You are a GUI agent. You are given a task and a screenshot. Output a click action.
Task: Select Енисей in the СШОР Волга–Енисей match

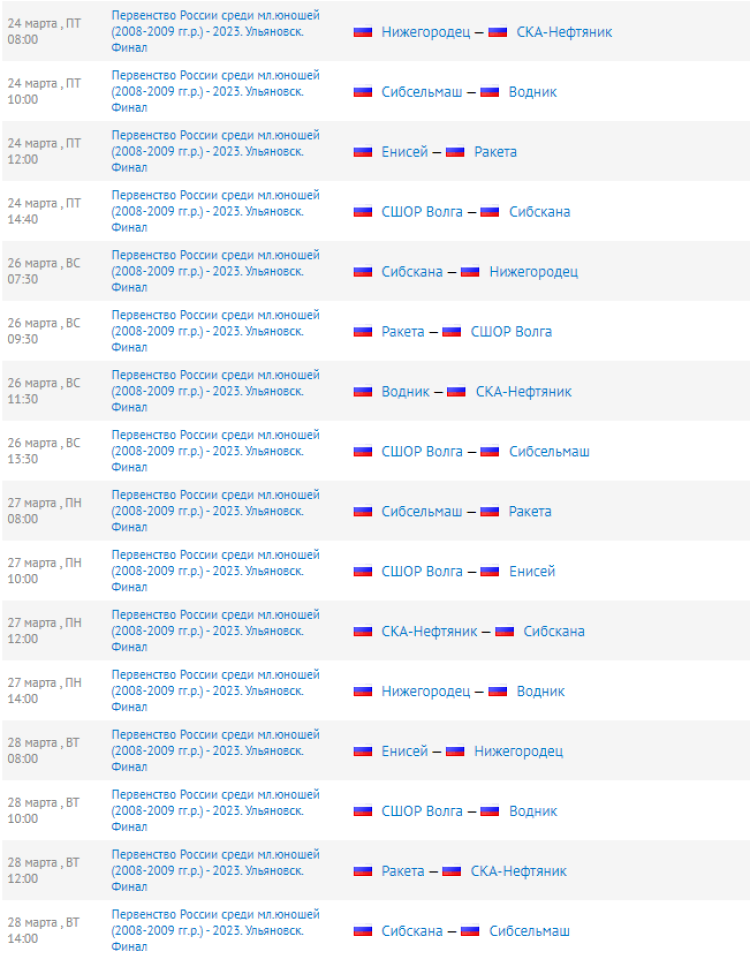[532, 572]
